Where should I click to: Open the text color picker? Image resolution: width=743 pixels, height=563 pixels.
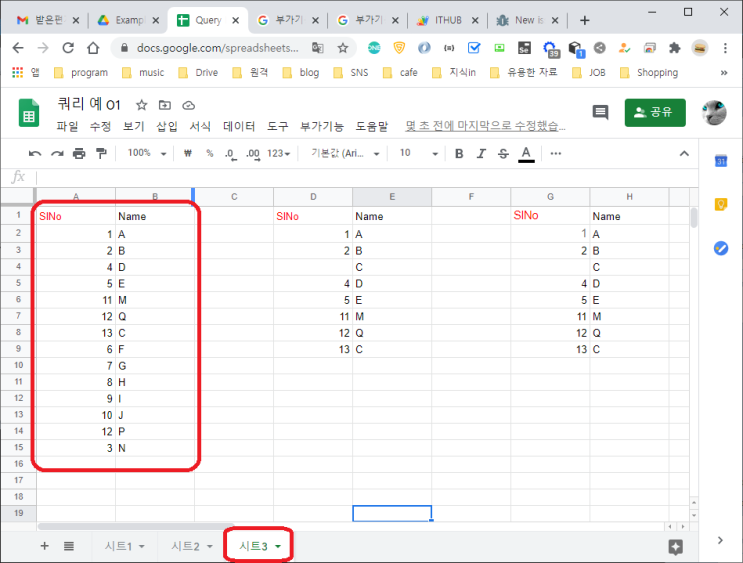526,154
